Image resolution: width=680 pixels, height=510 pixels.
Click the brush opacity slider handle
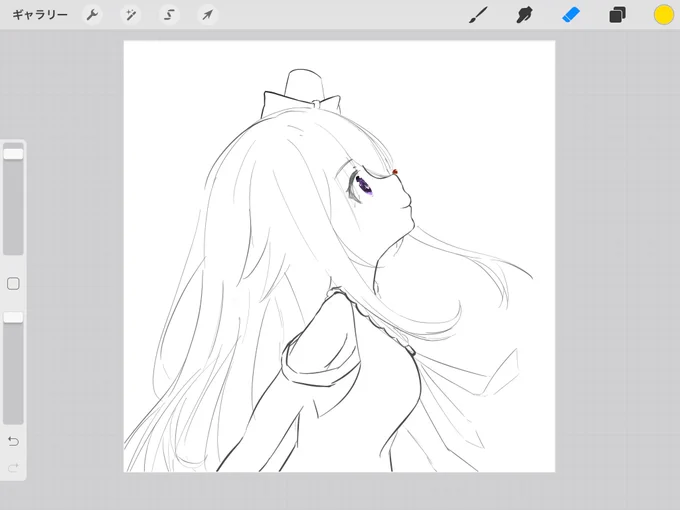point(13,317)
